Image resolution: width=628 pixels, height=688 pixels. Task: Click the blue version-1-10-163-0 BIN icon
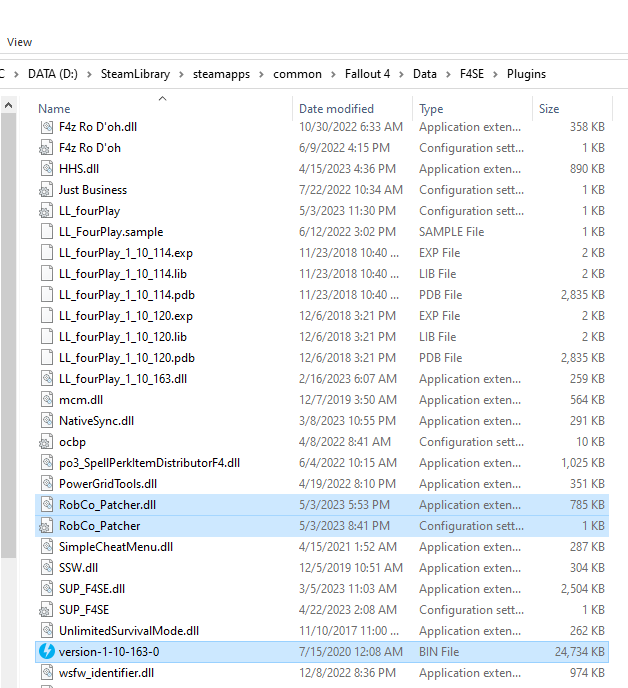[47, 652]
